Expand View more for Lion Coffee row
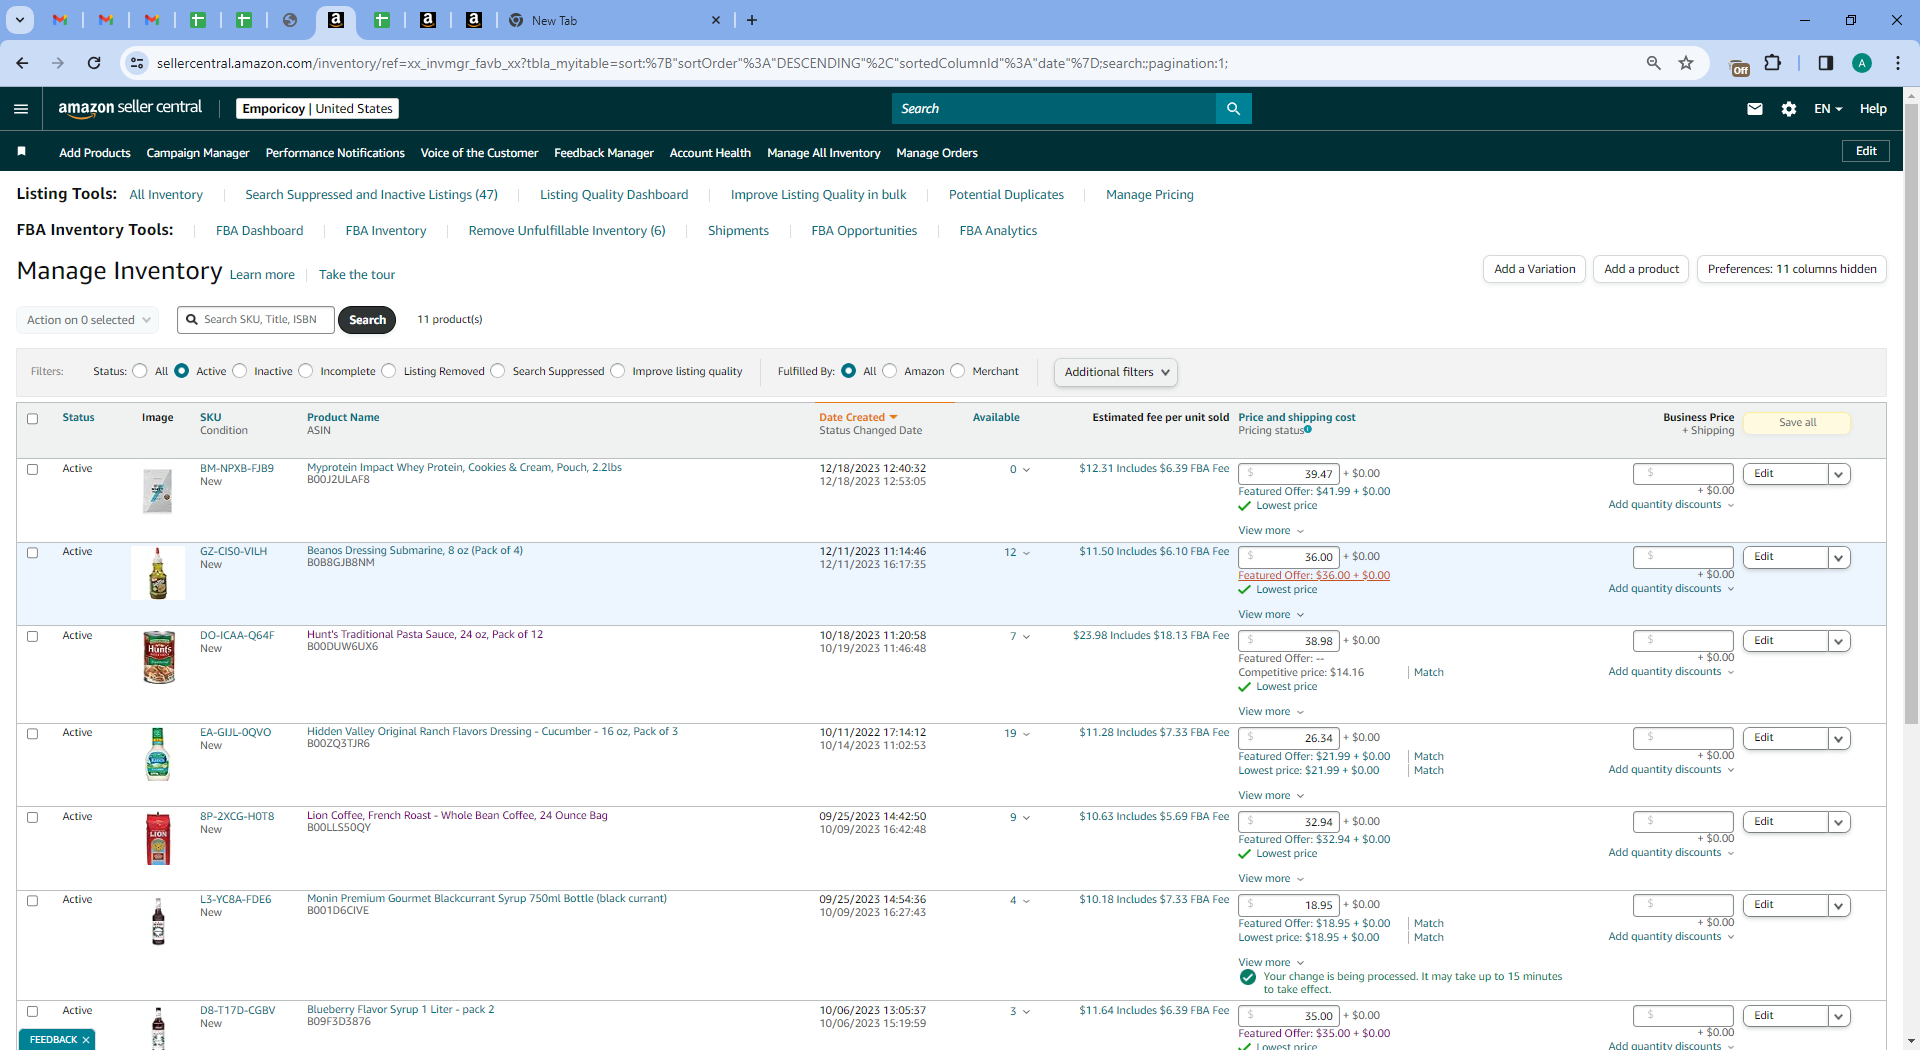 [x=1271, y=879]
